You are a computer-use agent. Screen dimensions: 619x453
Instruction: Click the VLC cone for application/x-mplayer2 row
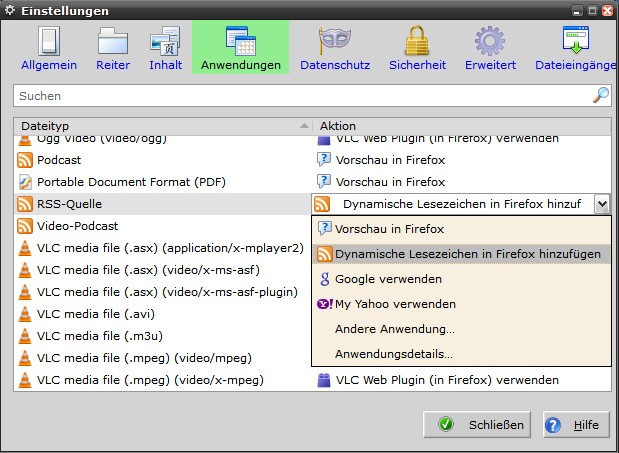25,248
